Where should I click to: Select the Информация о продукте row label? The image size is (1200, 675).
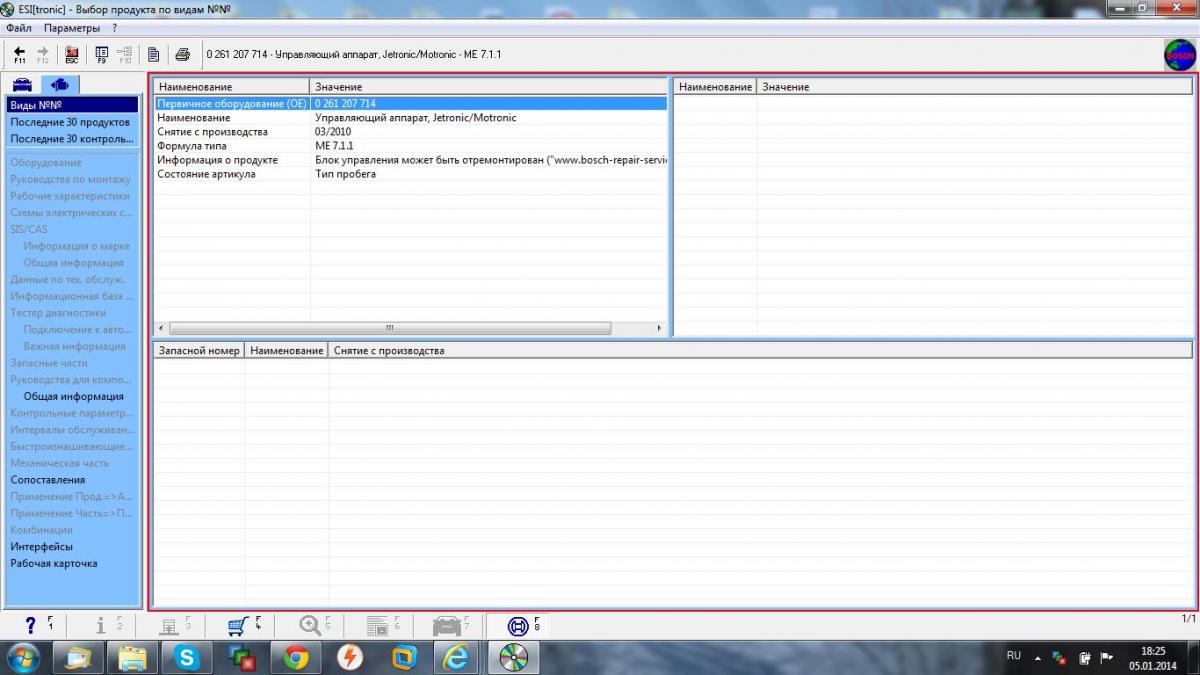pos(217,160)
